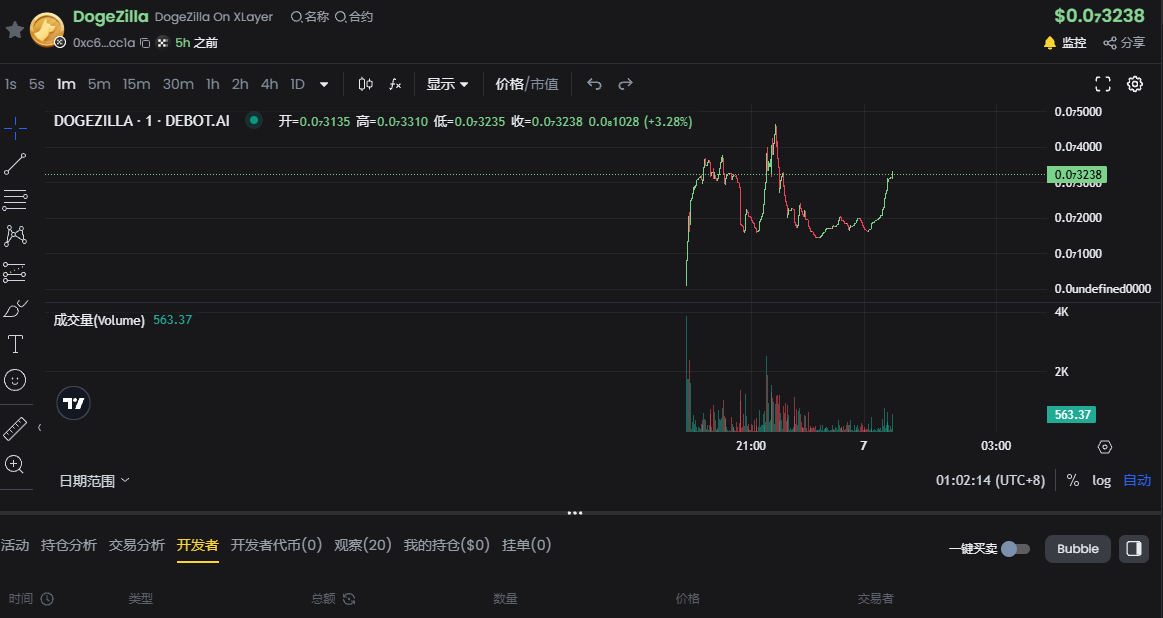
Task: Switch to the 开发者 tab
Action: tap(197, 545)
